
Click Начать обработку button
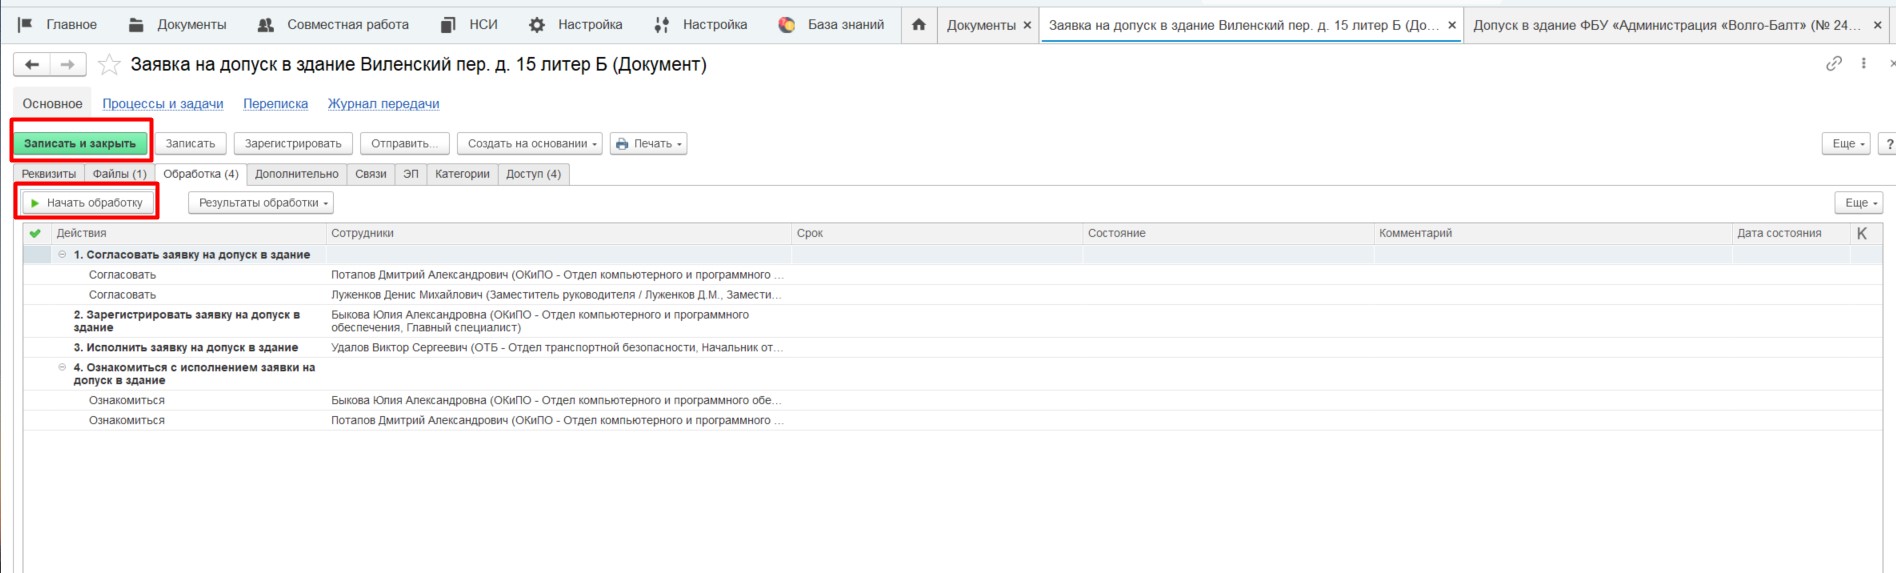(x=88, y=203)
